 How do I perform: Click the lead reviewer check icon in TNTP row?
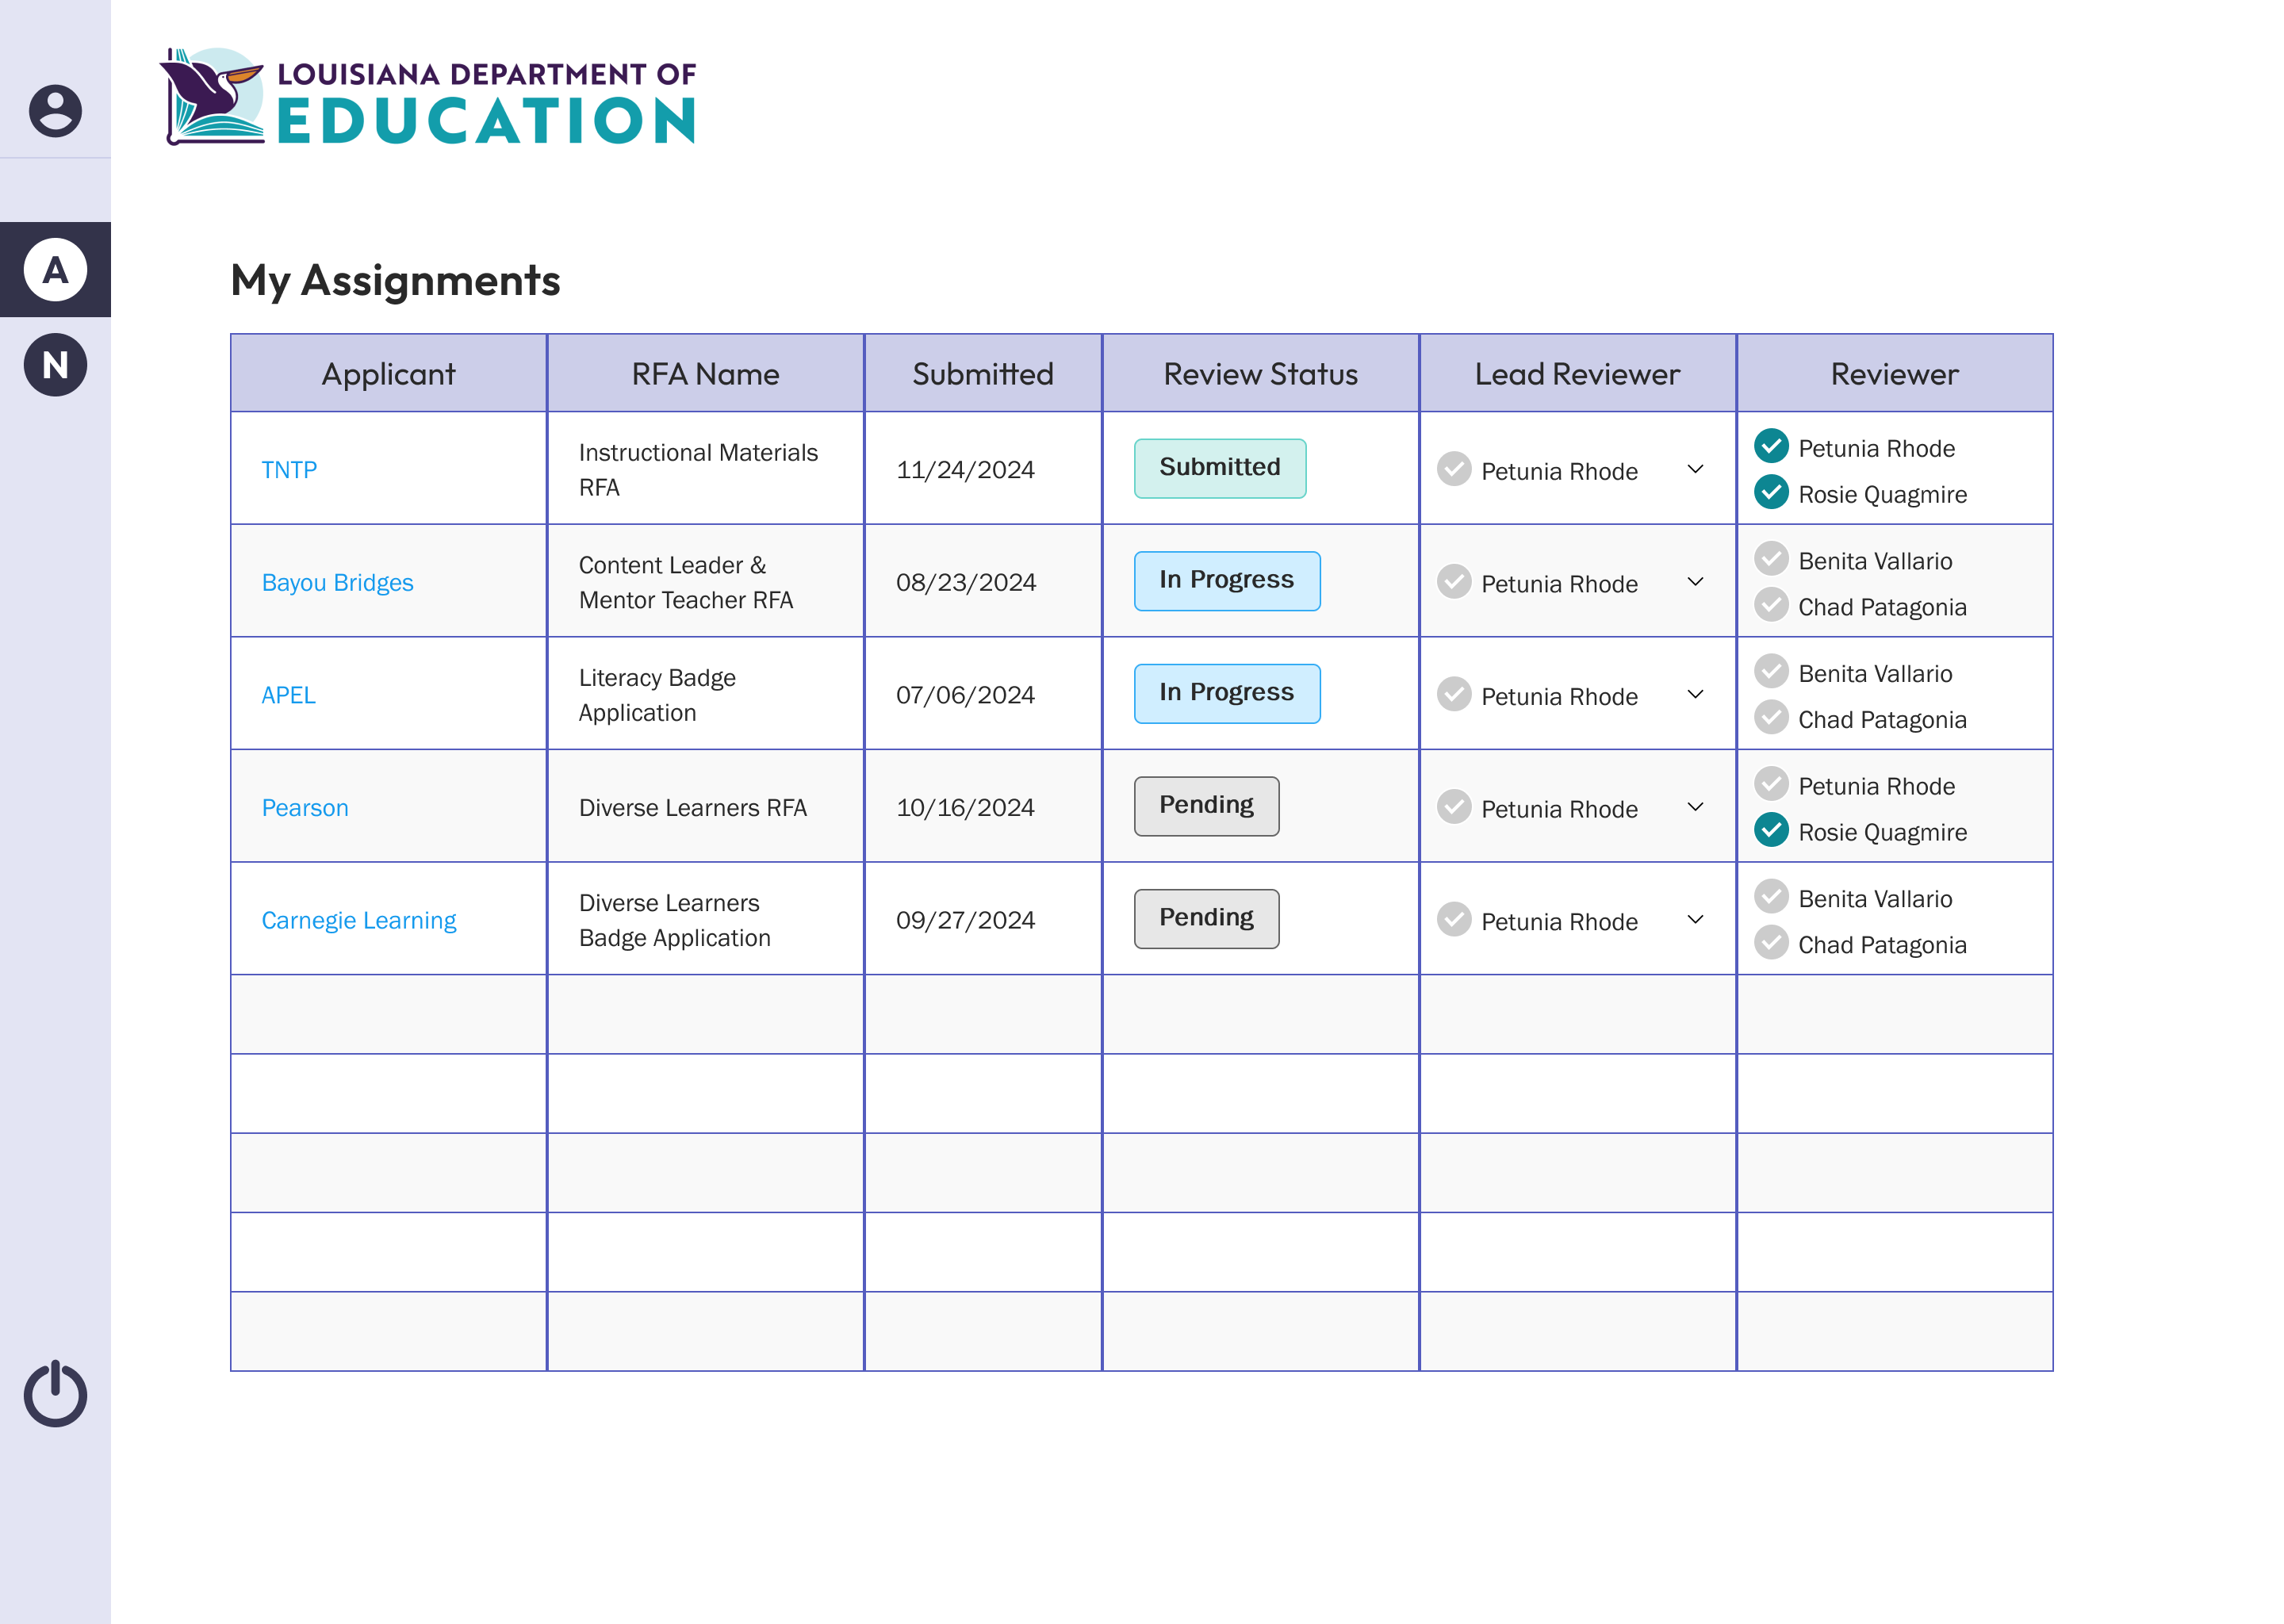[1454, 469]
